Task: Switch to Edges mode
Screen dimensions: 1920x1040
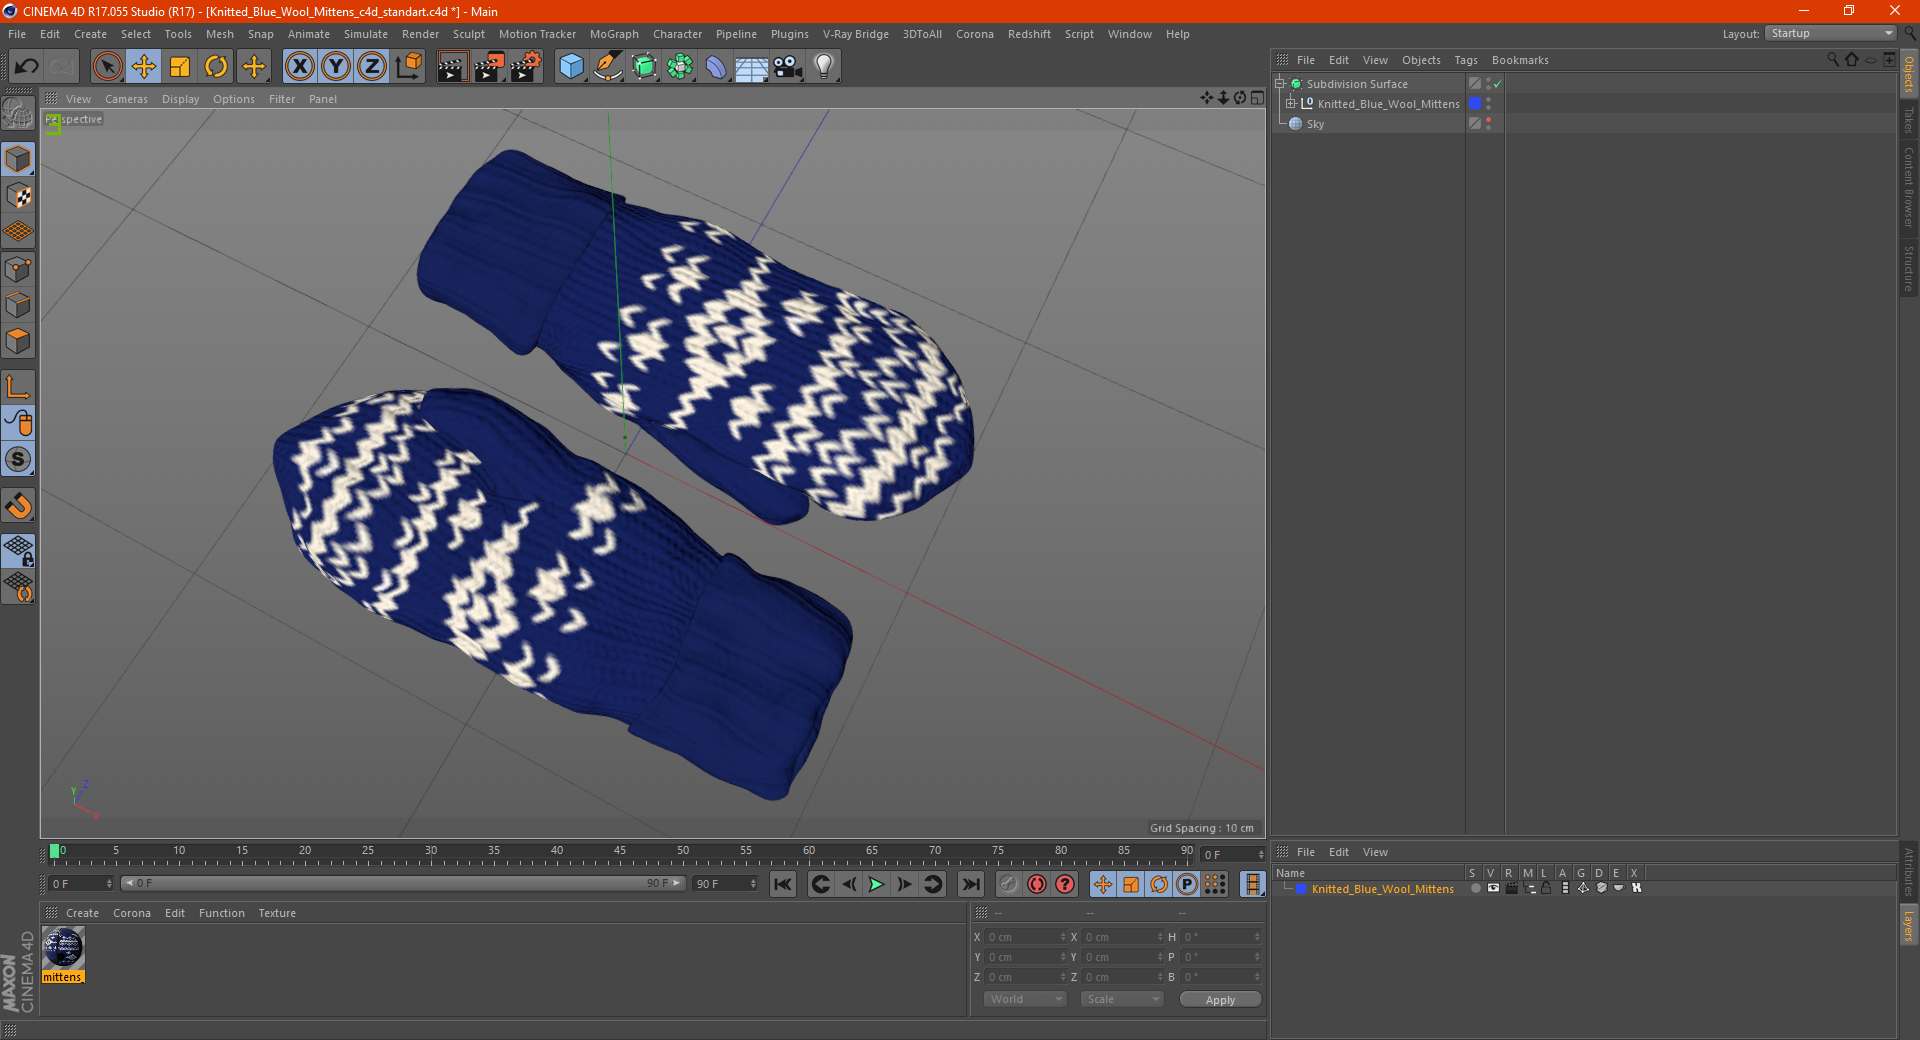Action: (x=18, y=305)
